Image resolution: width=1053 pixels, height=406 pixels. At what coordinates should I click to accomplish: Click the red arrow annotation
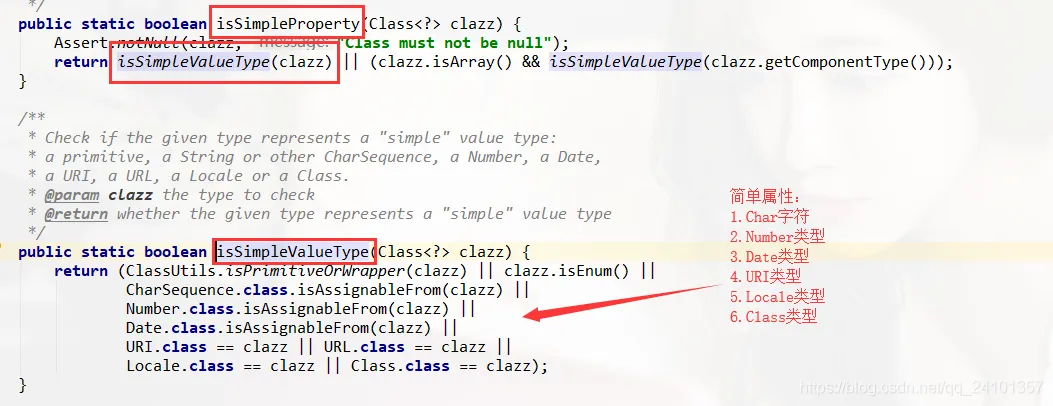(x=621, y=302)
